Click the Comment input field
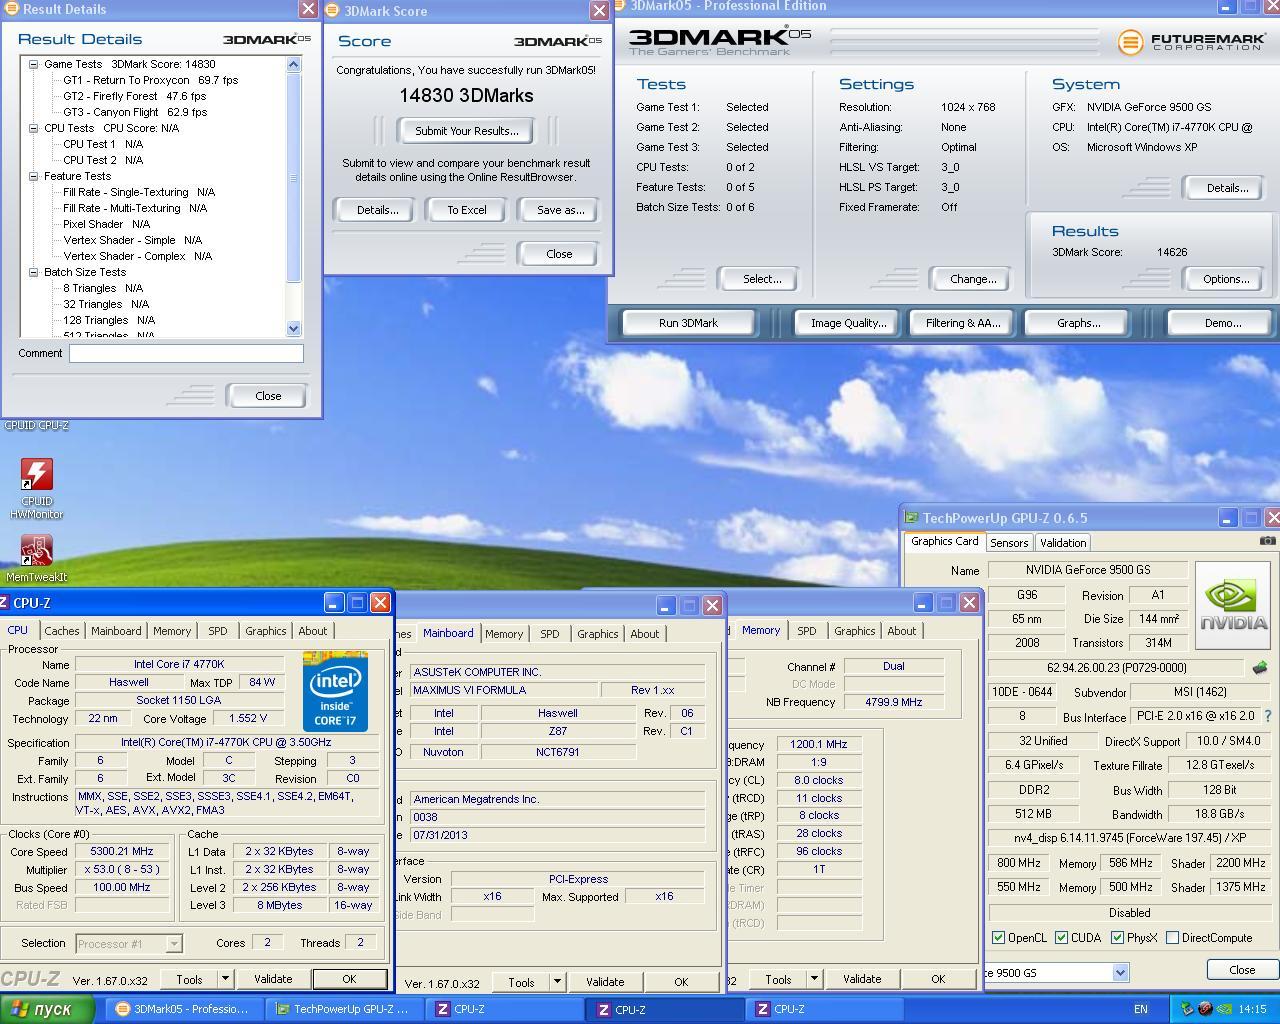The height and width of the screenshot is (1024, 1280). click(x=186, y=353)
